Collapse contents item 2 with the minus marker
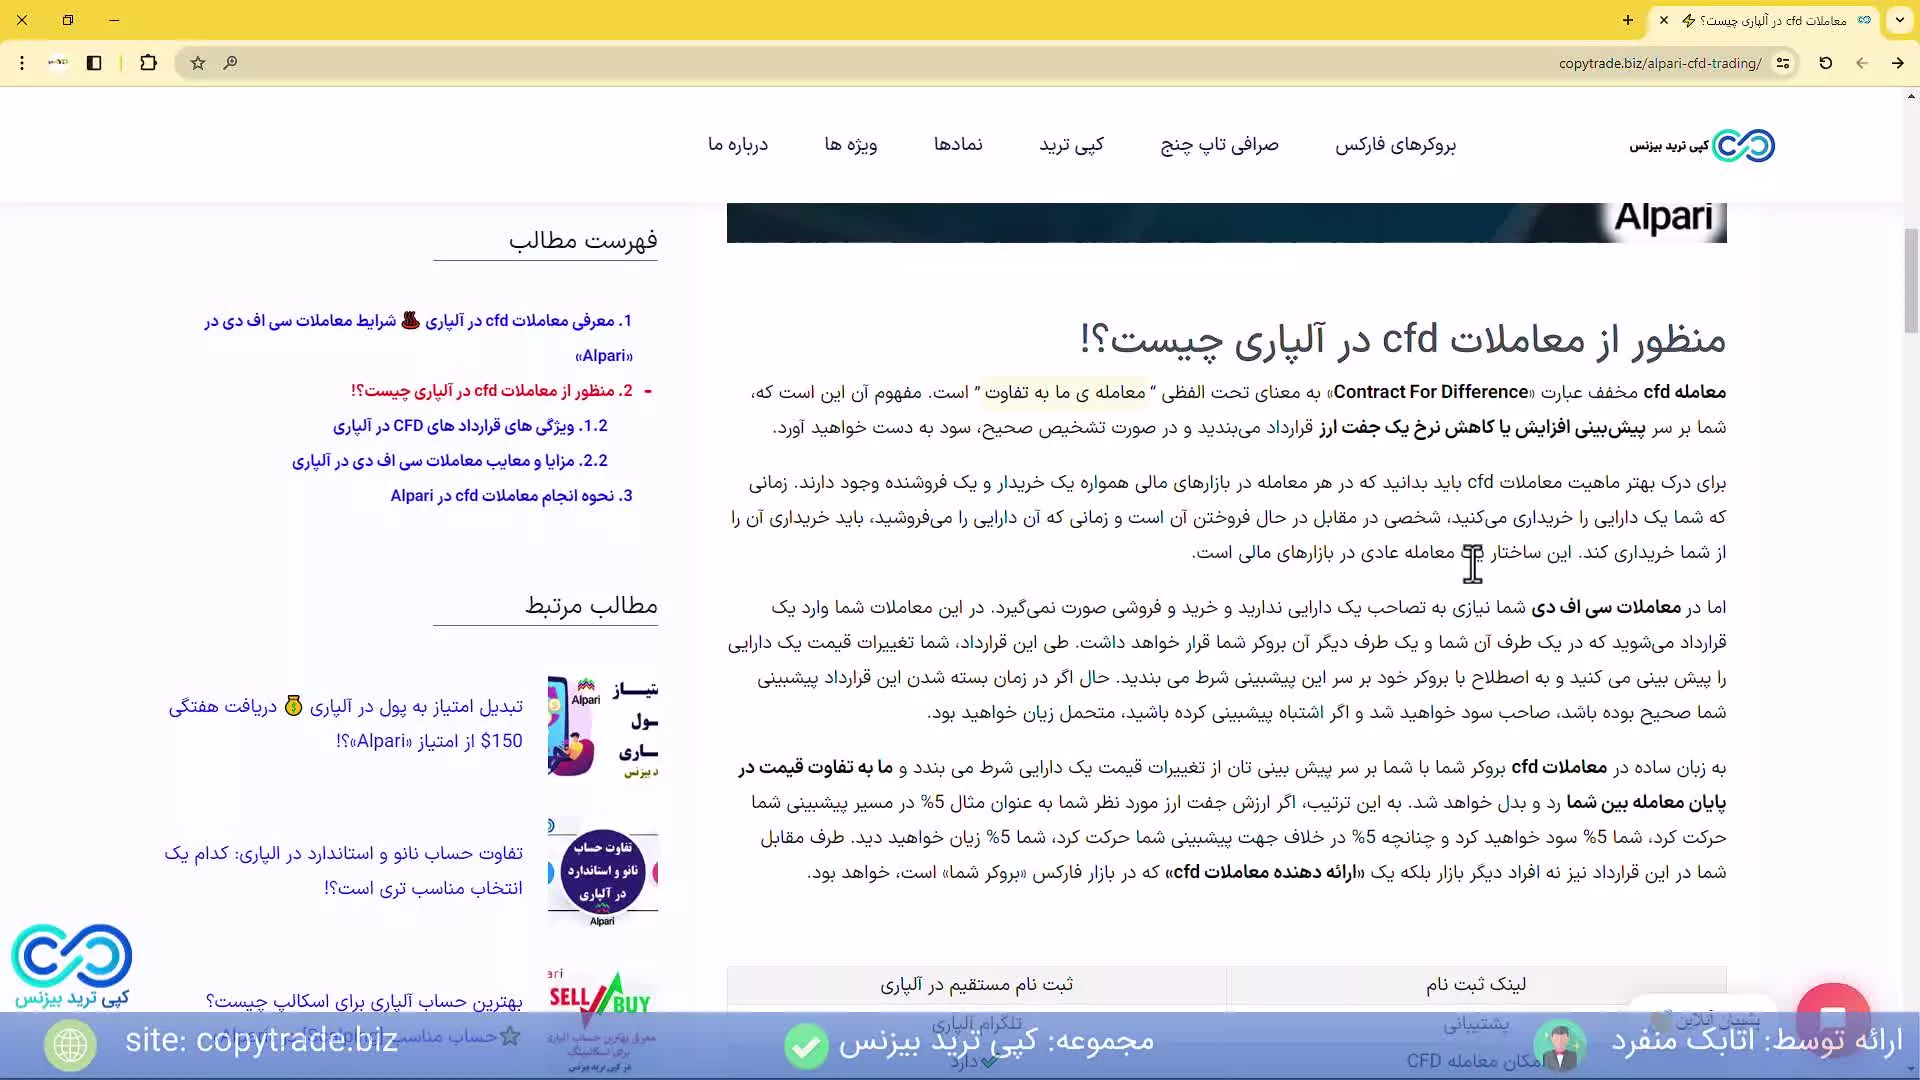Image resolution: width=1920 pixels, height=1080 pixels. click(x=648, y=391)
